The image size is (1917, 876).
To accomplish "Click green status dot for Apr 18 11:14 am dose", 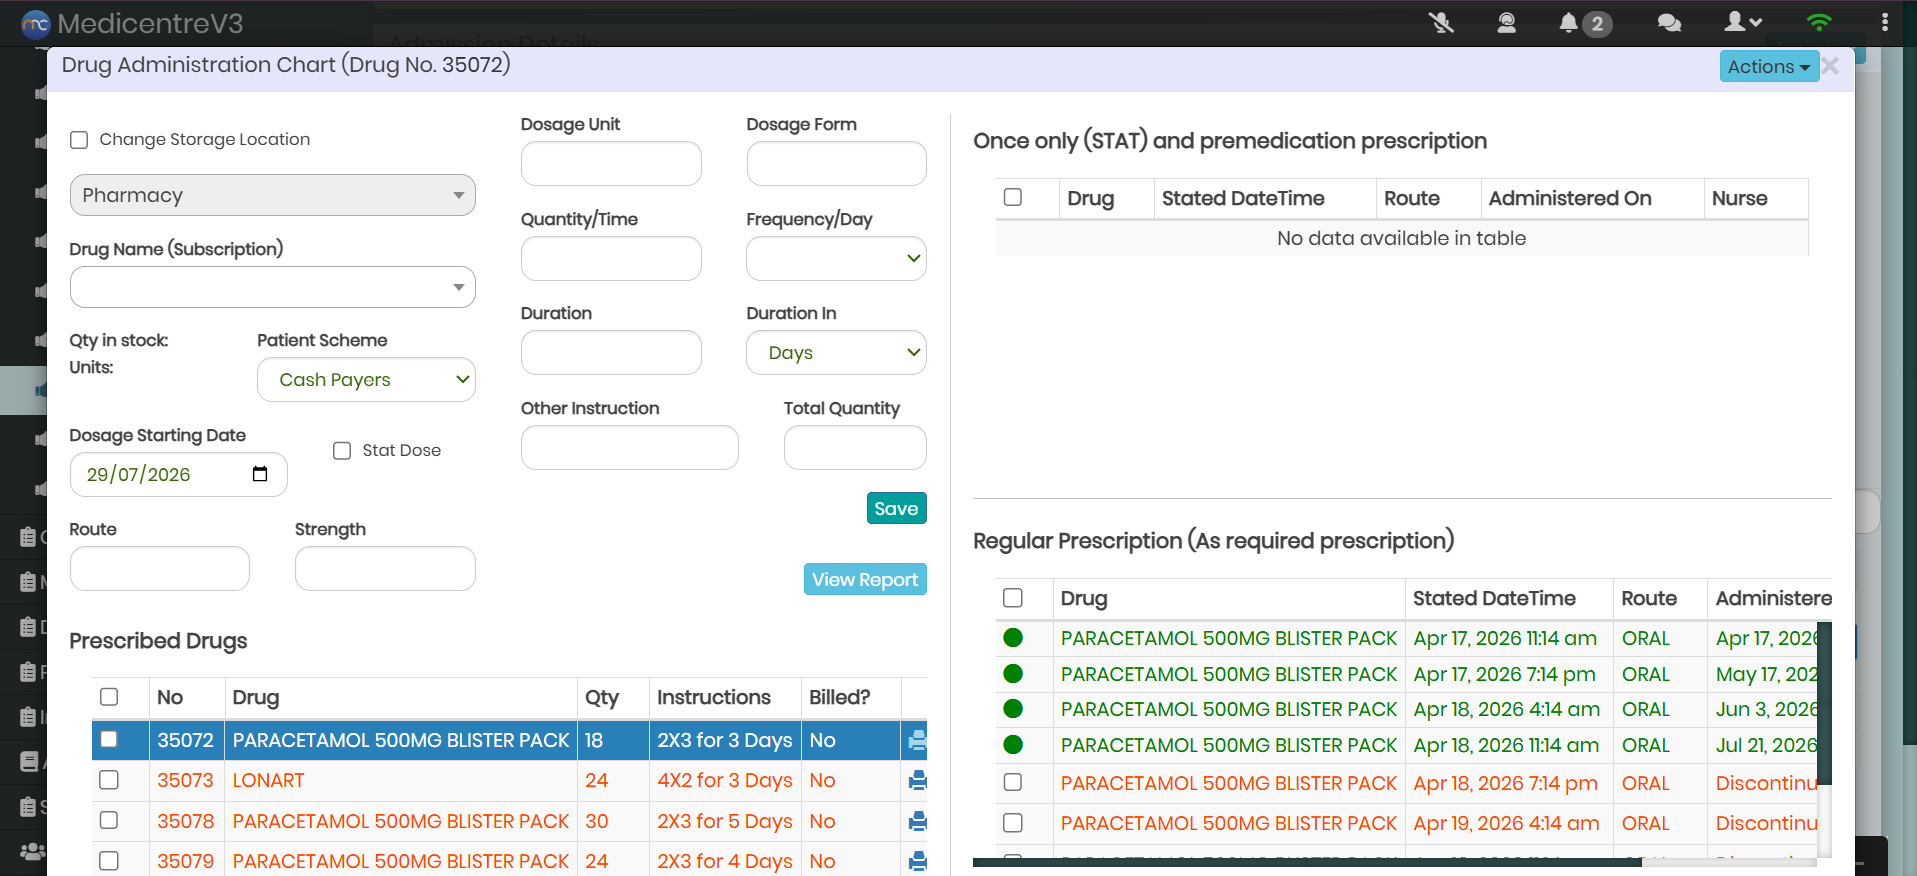I will (1013, 745).
